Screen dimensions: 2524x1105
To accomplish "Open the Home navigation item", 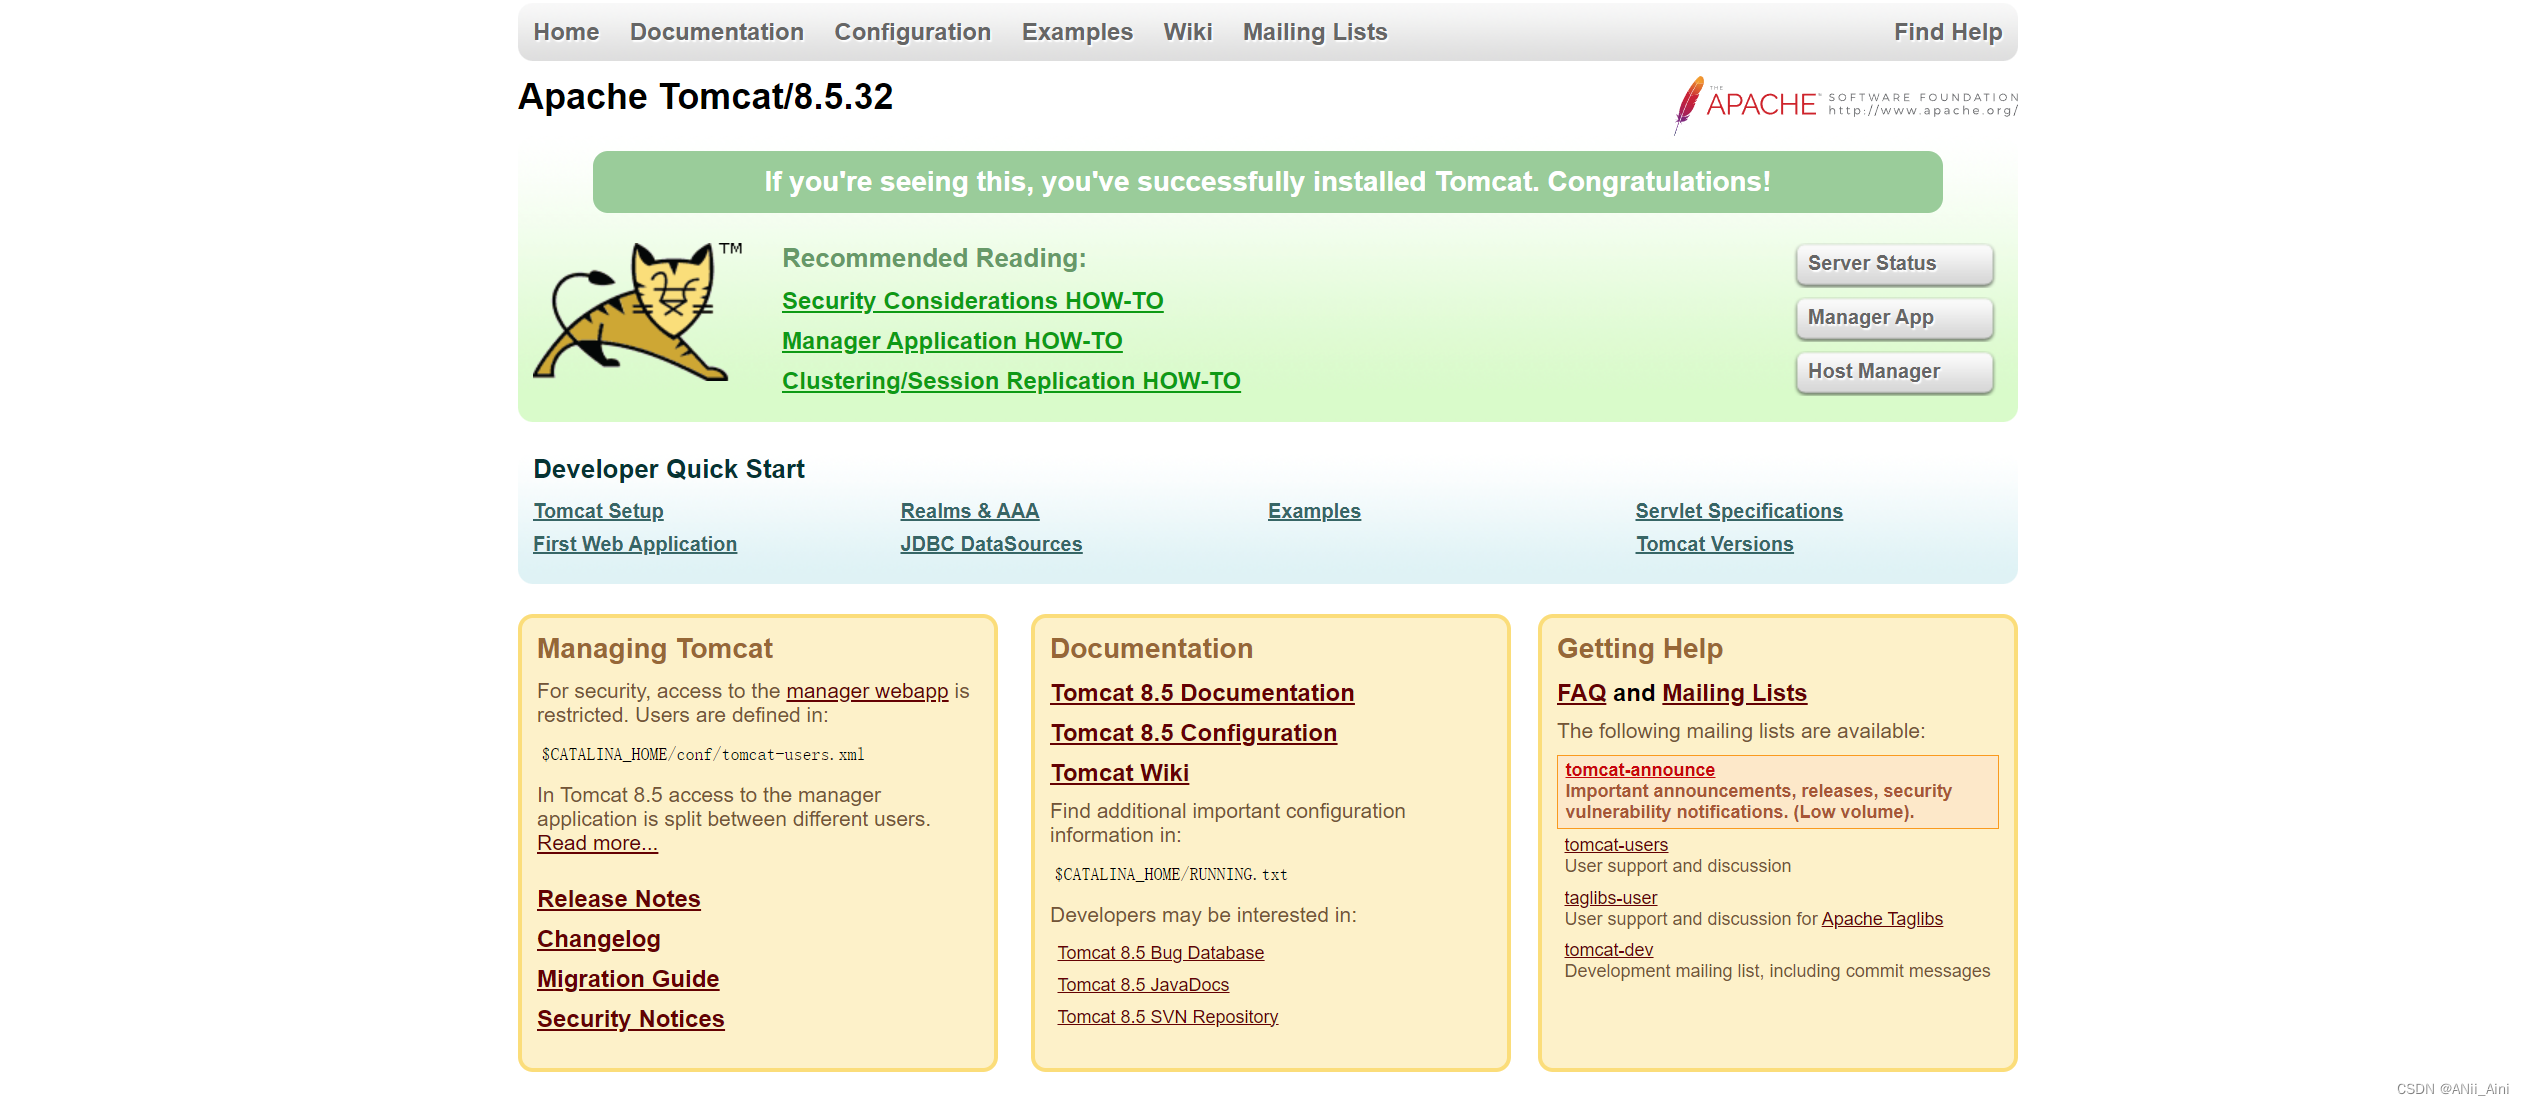I will point(566,32).
